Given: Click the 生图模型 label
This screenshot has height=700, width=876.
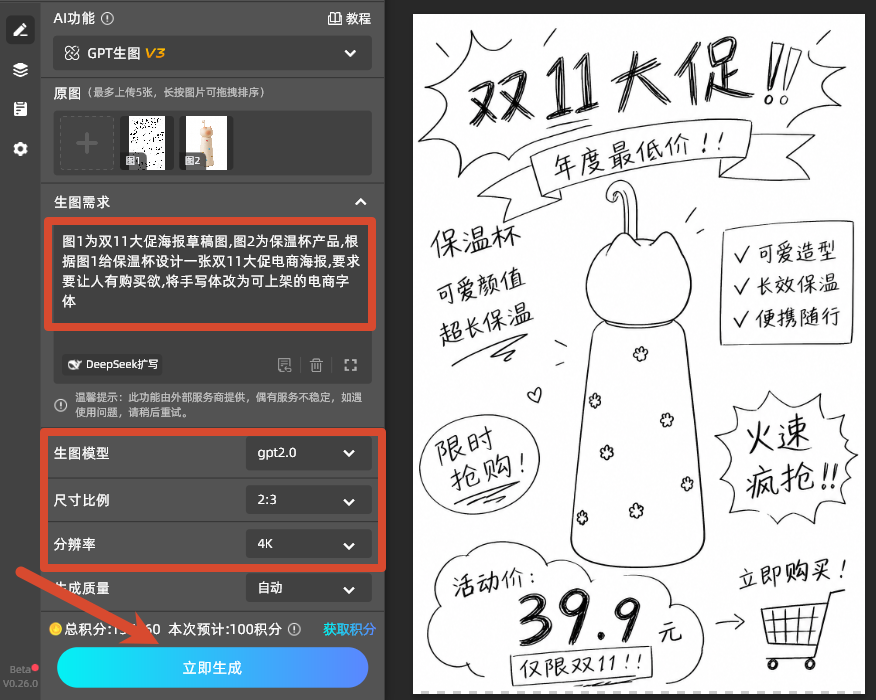Looking at the screenshot, I should point(81,453).
